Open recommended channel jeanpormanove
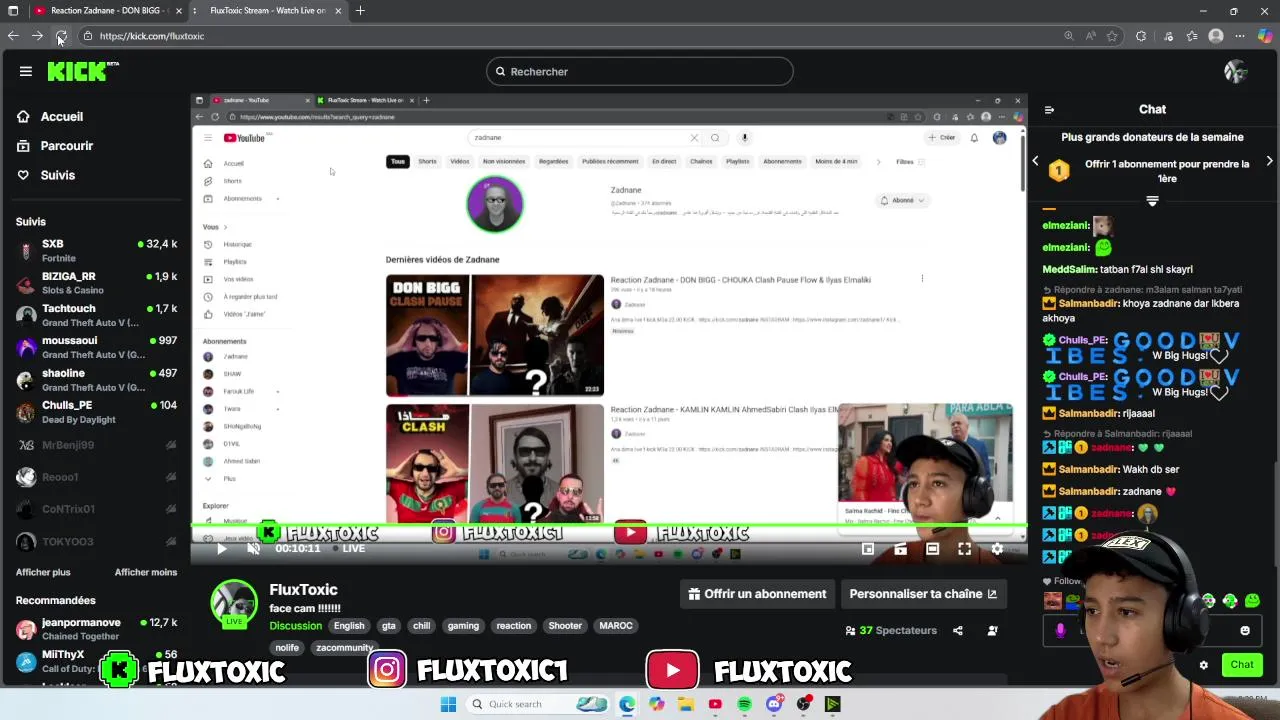 click(95, 629)
